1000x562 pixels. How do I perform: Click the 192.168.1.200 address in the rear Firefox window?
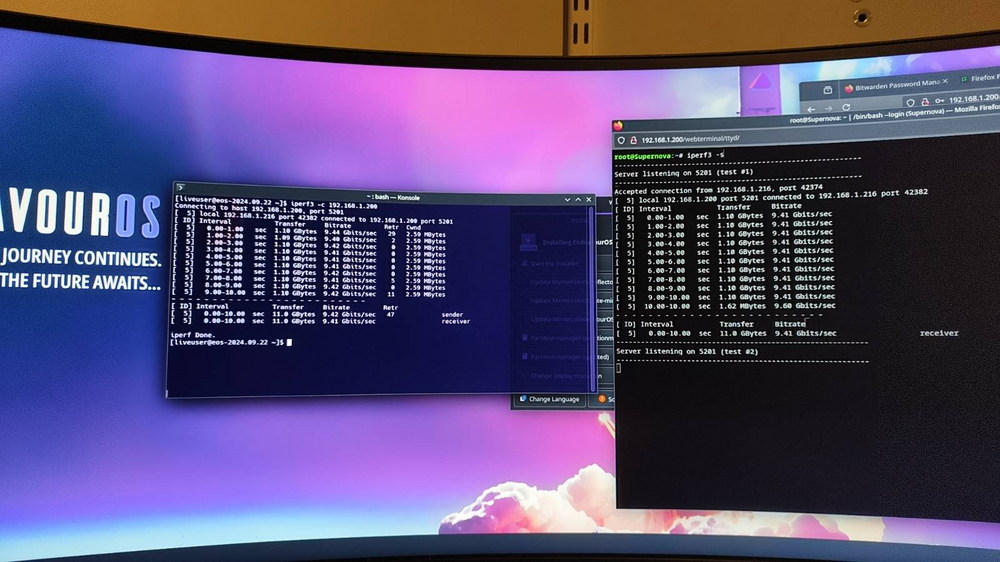974,98
